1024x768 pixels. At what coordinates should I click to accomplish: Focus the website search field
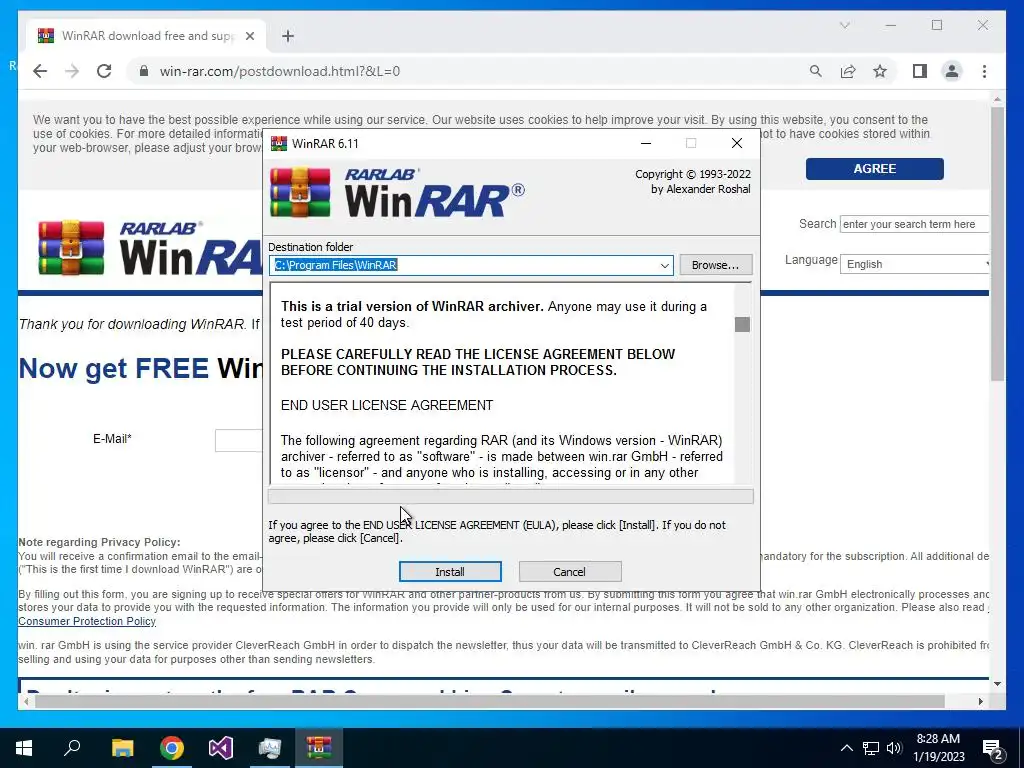[914, 224]
